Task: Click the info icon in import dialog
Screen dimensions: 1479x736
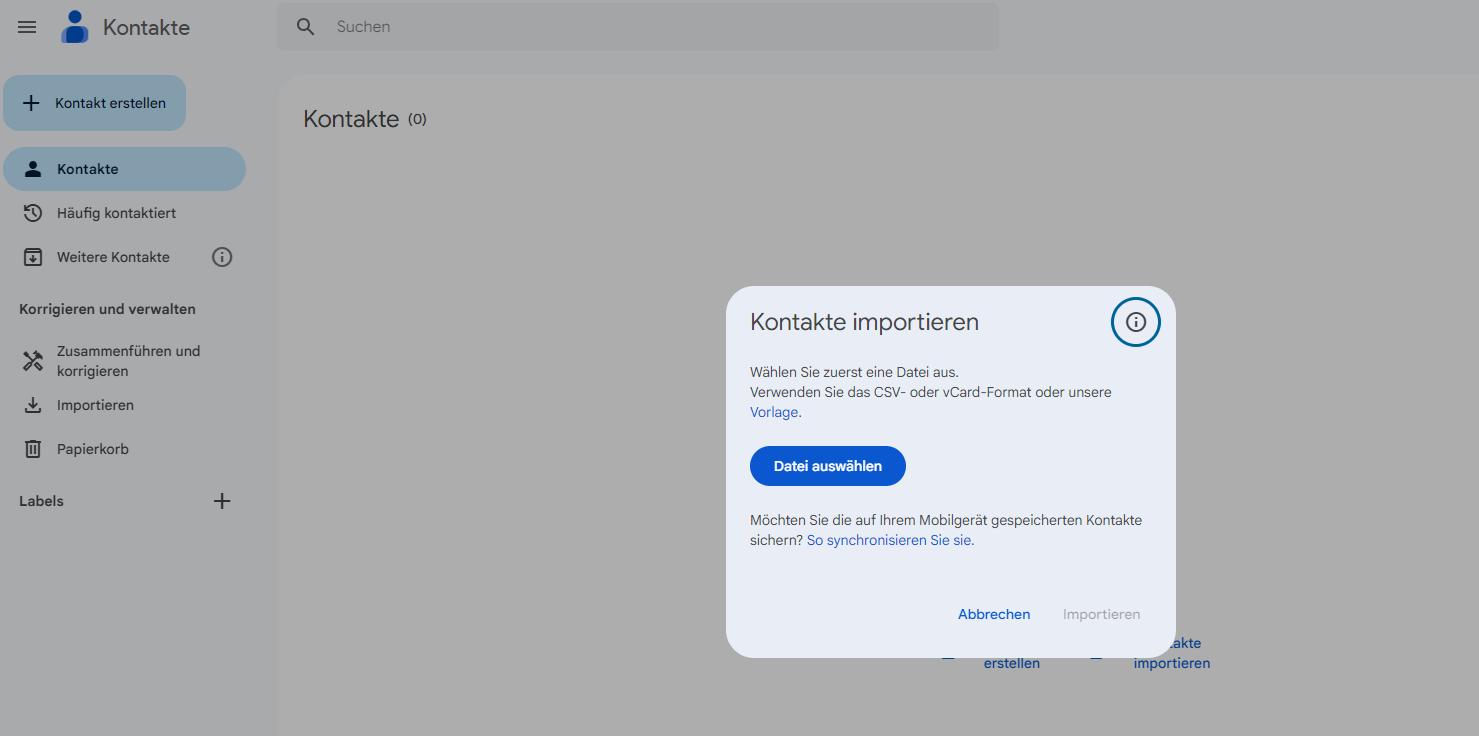Action: 1135,322
